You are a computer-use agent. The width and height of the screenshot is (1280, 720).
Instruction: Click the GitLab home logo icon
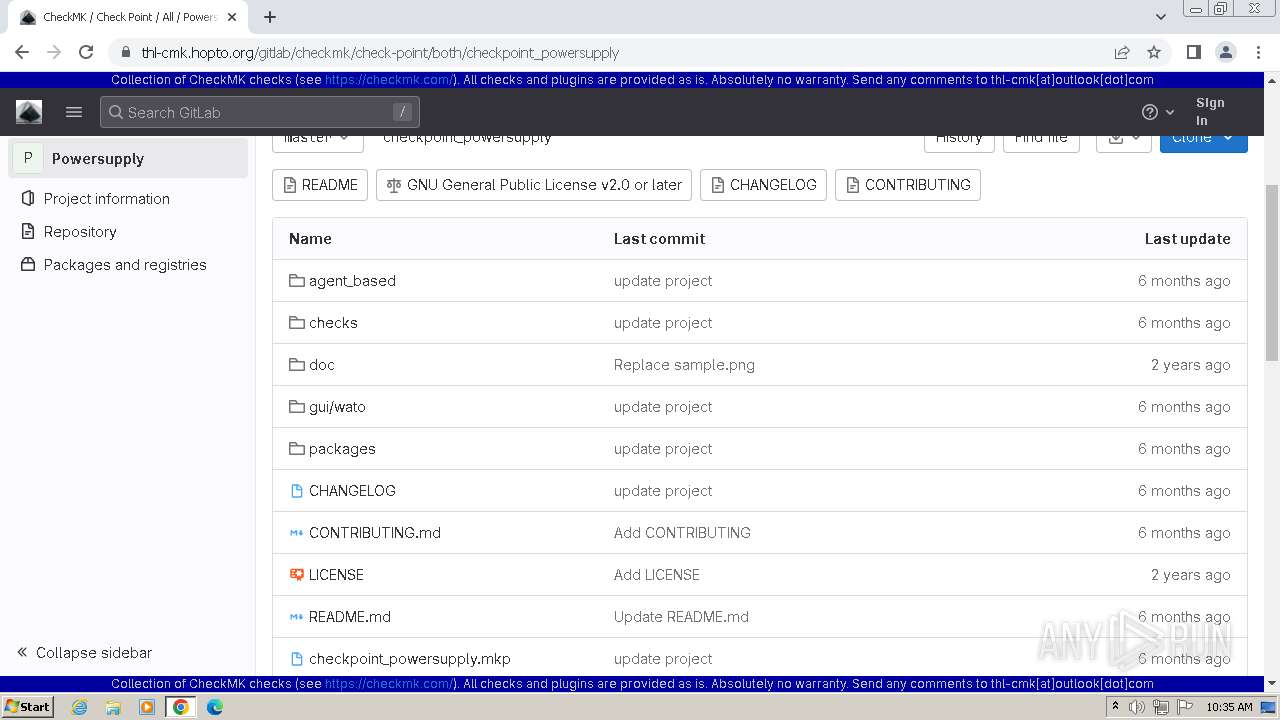(29, 112)
